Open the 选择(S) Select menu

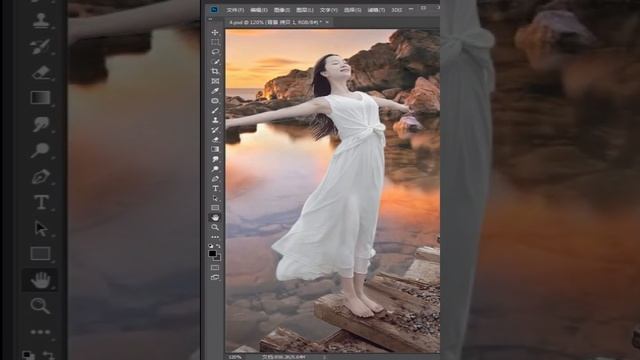pyautogui.click(x=352, y=10)
